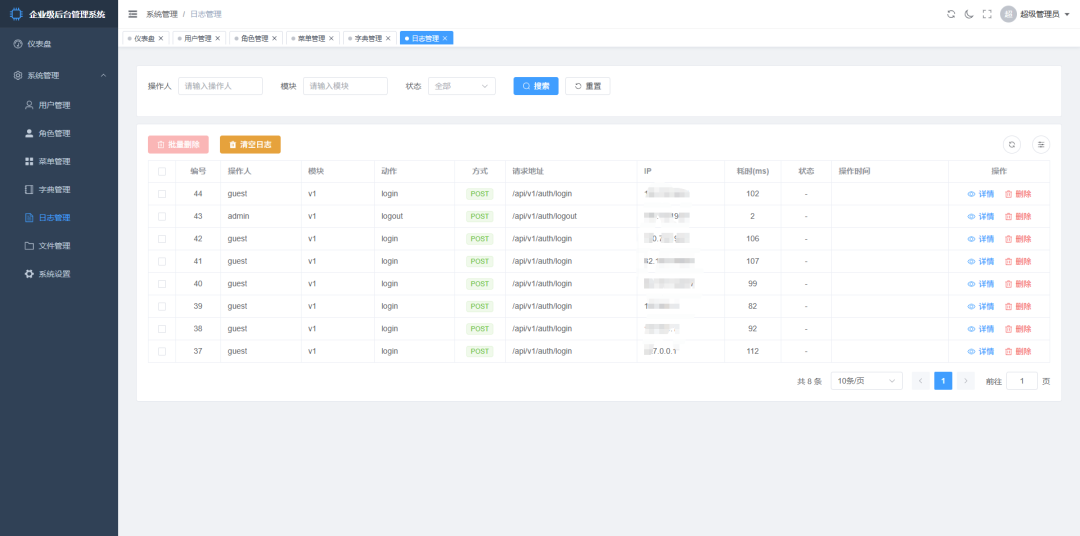Screen dimensions: 1080x536
Task: Open the 超级管理员 user dropdown
Action: click(1044, 14)
